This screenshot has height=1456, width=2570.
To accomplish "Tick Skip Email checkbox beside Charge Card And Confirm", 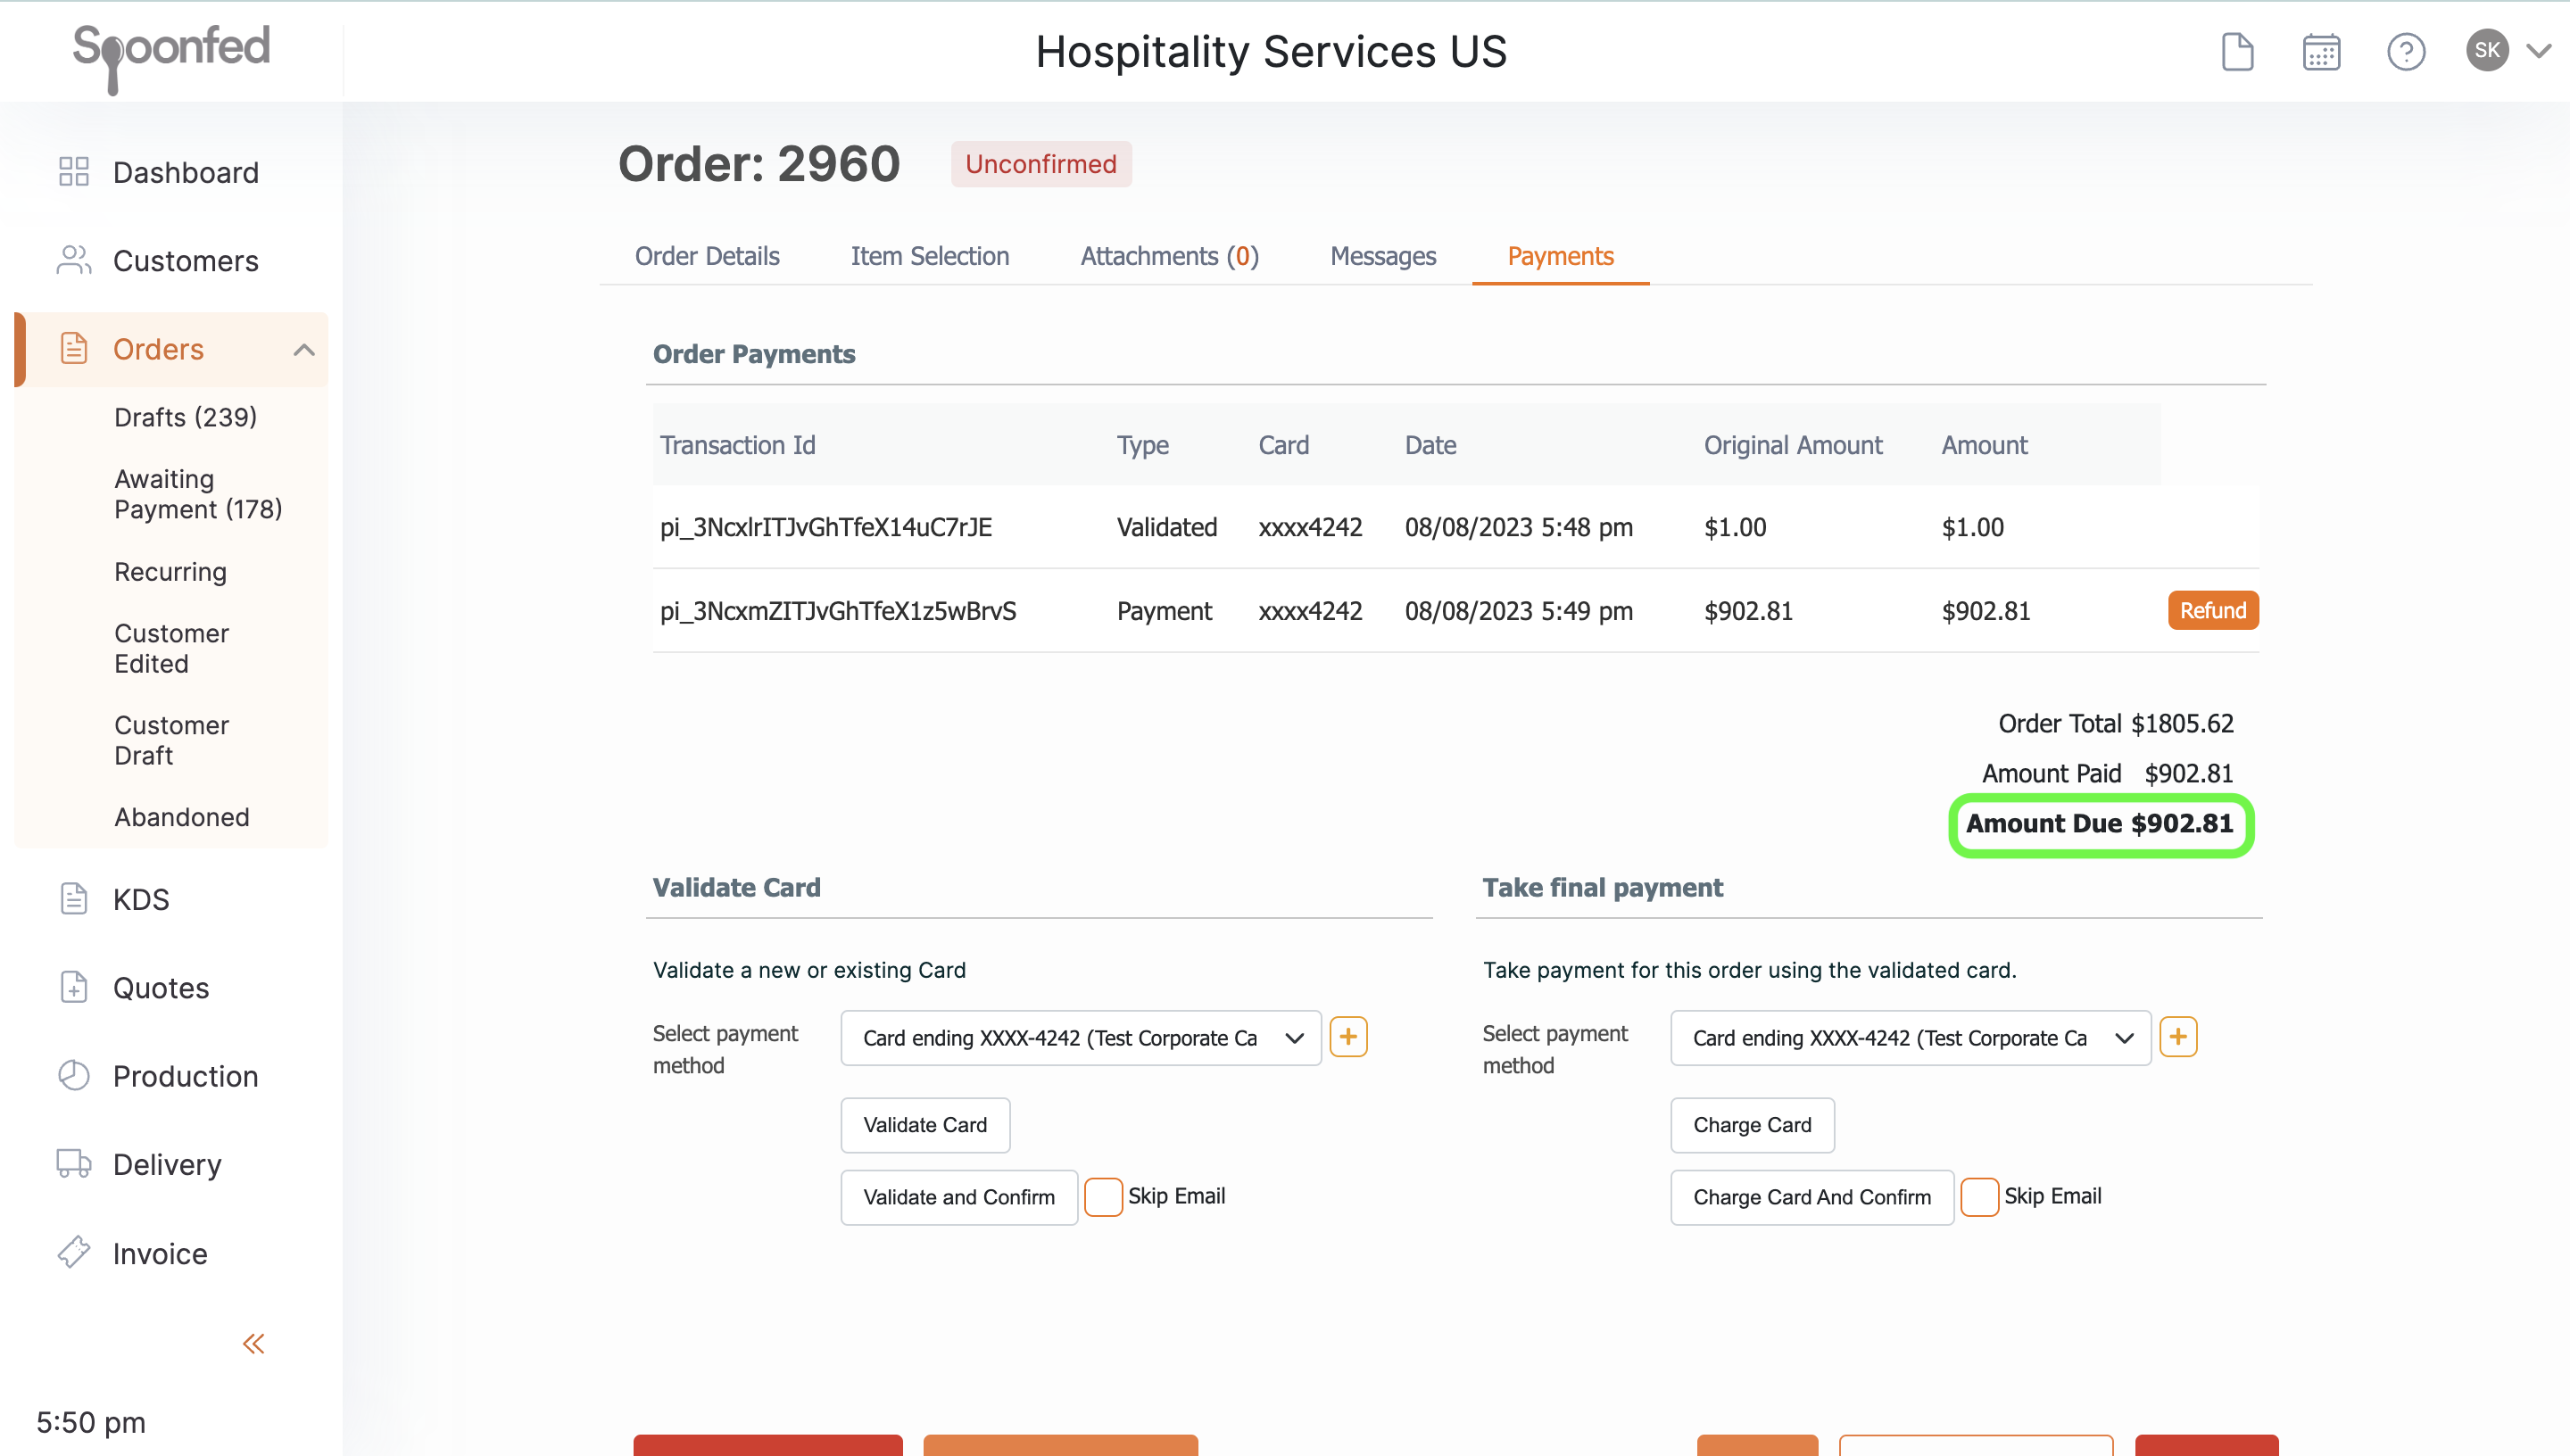I will 1979,1197.
